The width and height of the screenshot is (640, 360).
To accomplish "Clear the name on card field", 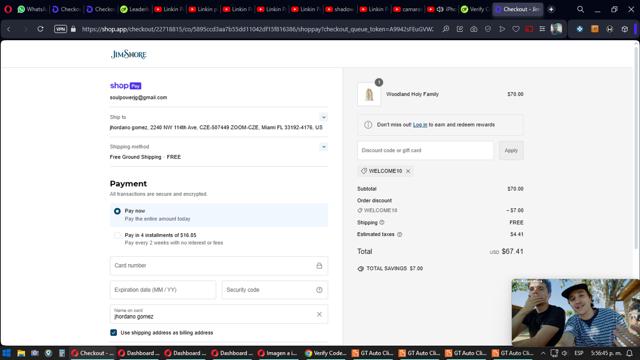I will [319, 314].
